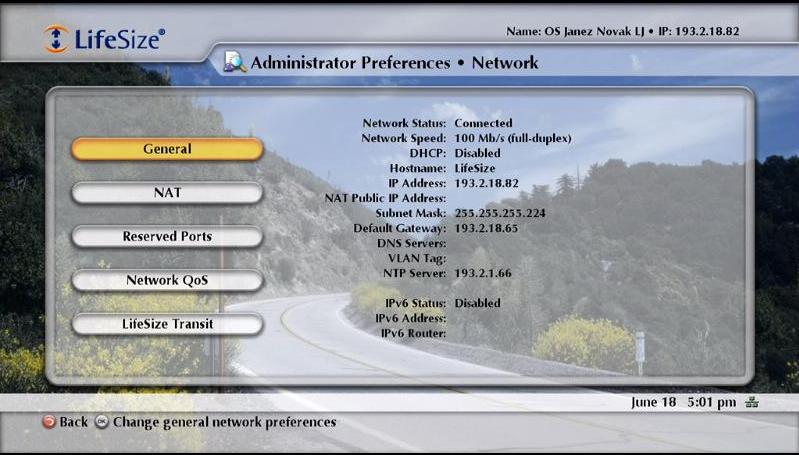The width and height of the screenshot is (799, 455).
Task: Click the network status icon beside the clock
Action: [752, 403]
